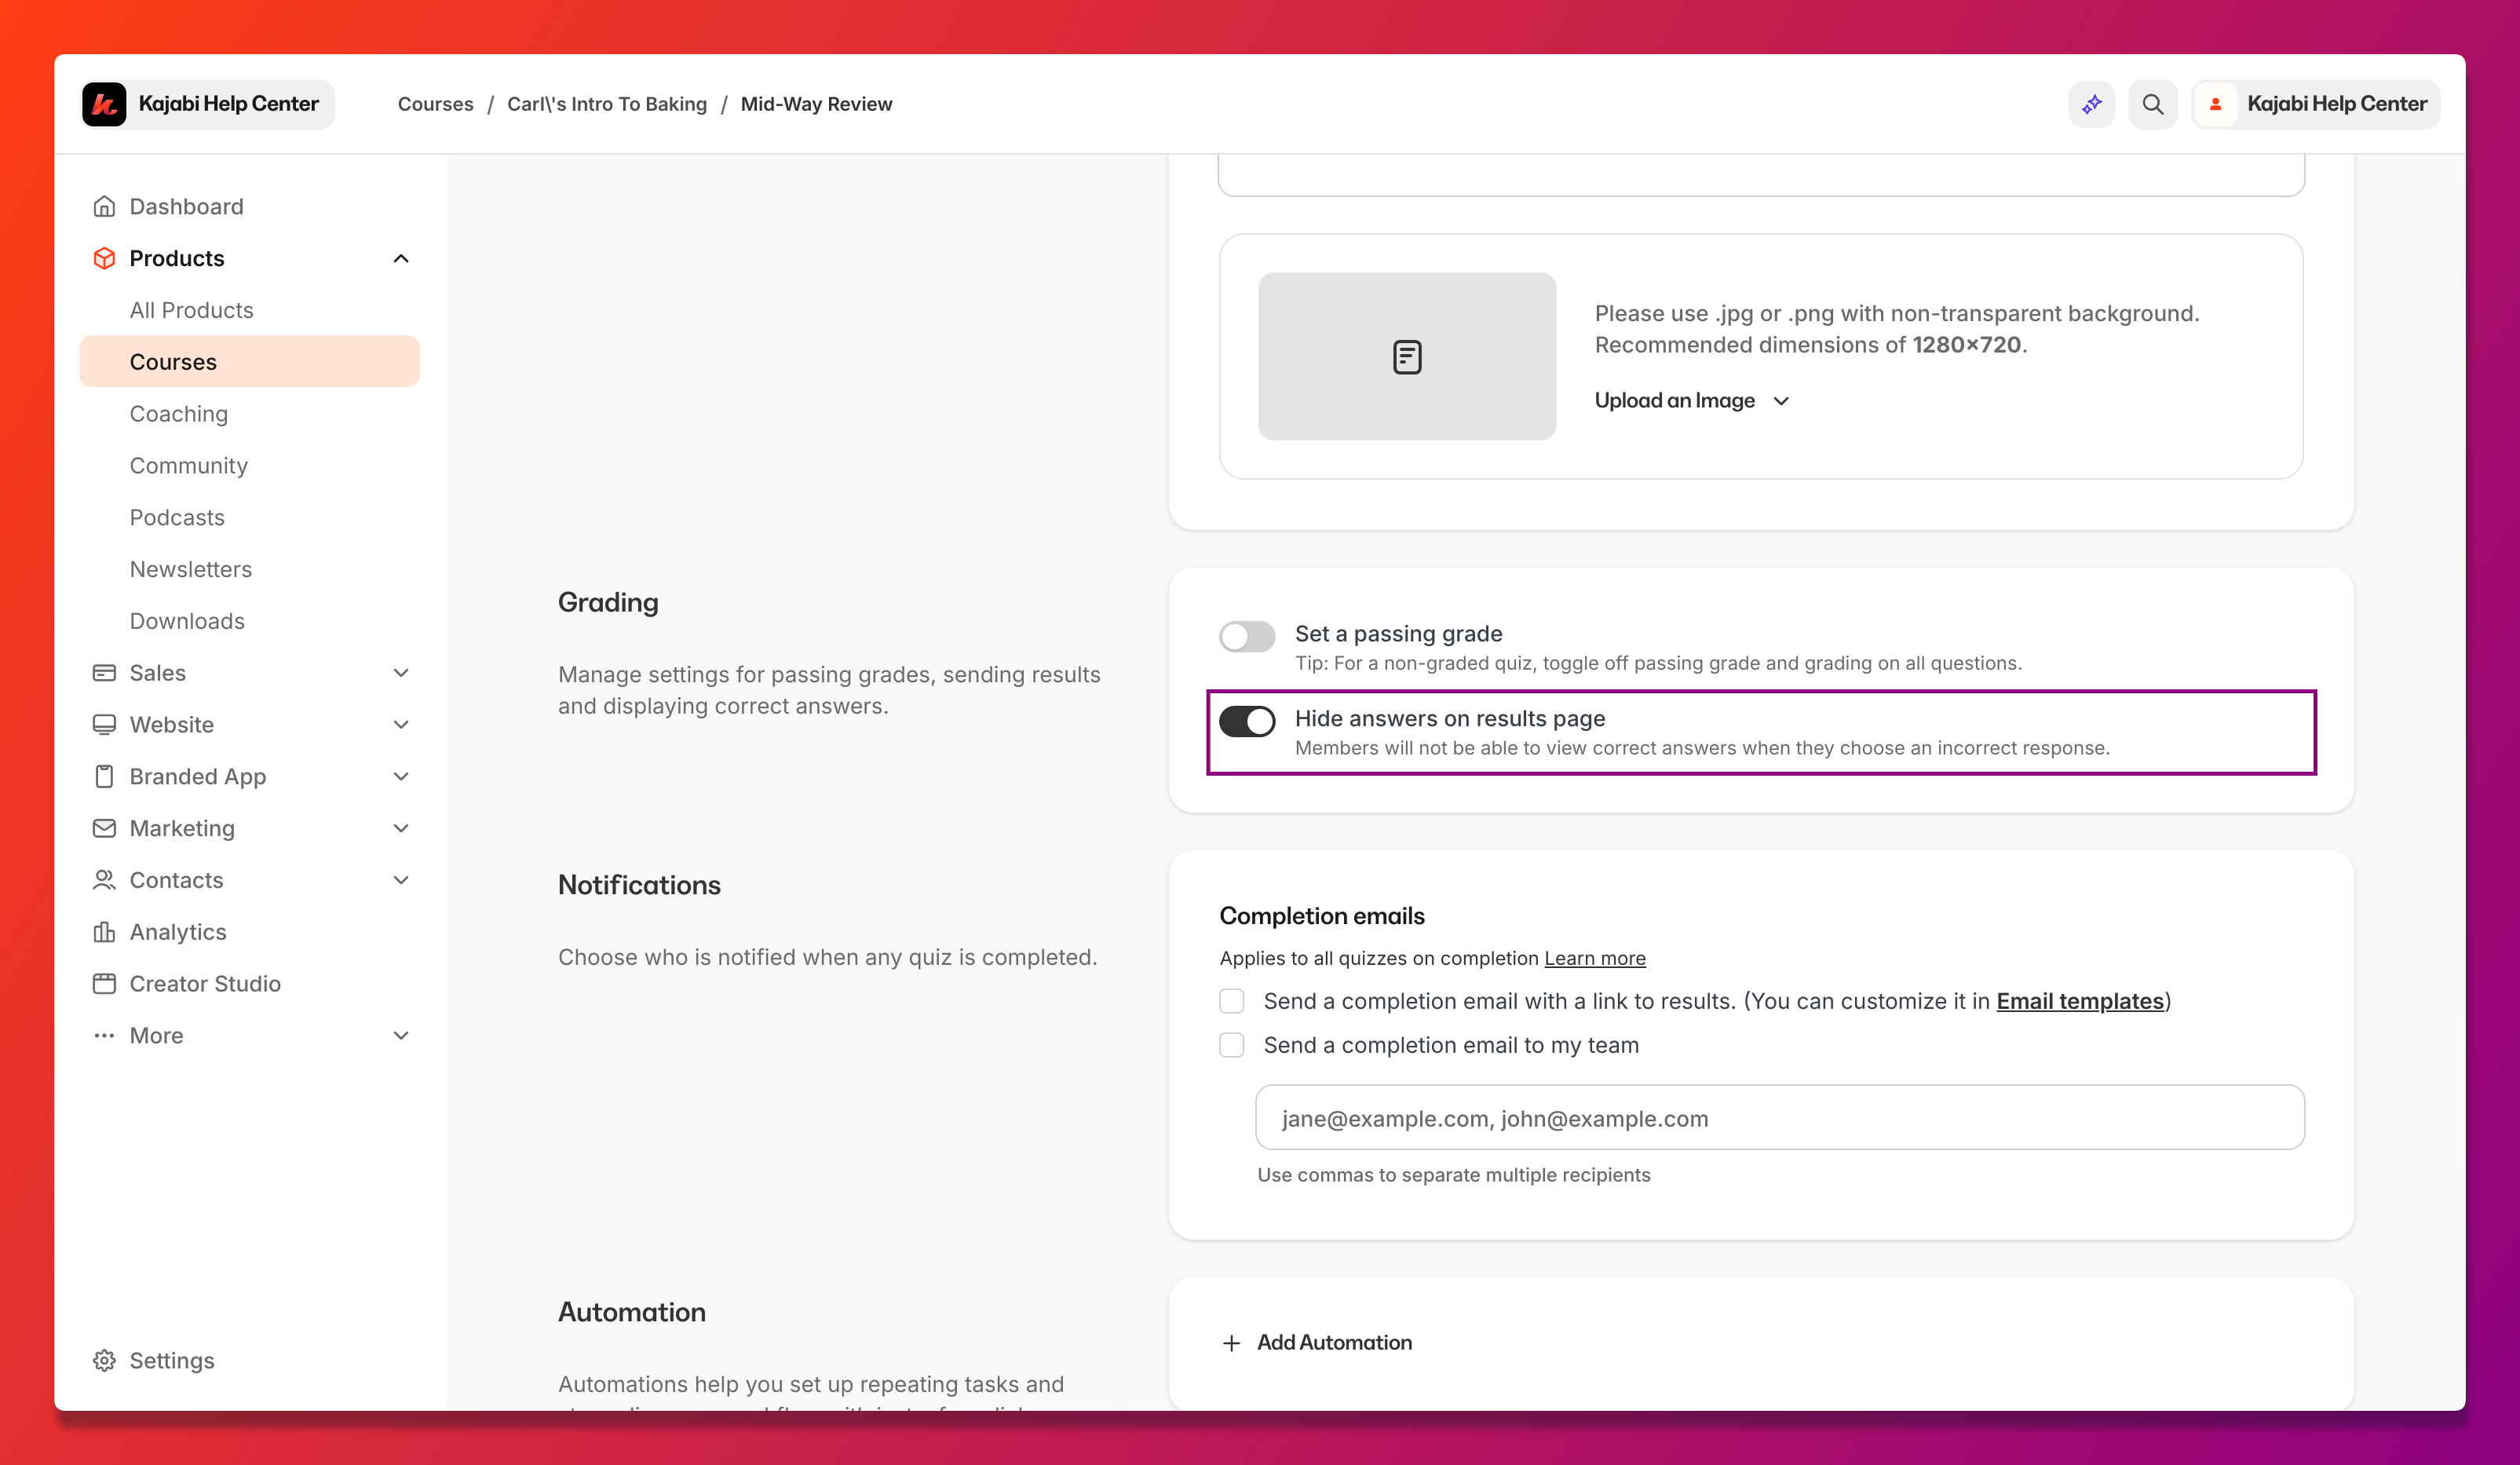The image size is (2520, 1465).
Task: Open the AI sparkle assistant icon
Action: 2091,104
